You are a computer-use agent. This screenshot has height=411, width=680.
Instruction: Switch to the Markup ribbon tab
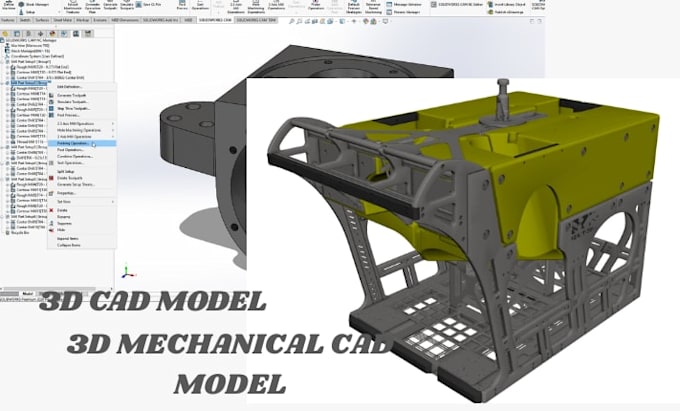tap(82, 20)
